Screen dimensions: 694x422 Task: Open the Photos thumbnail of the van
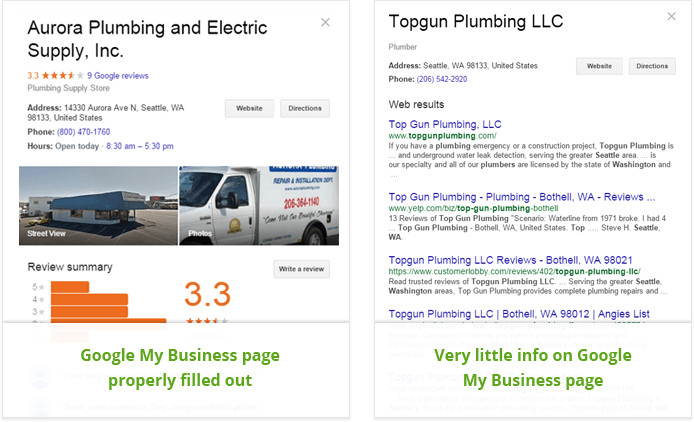(x=259, y=205)
